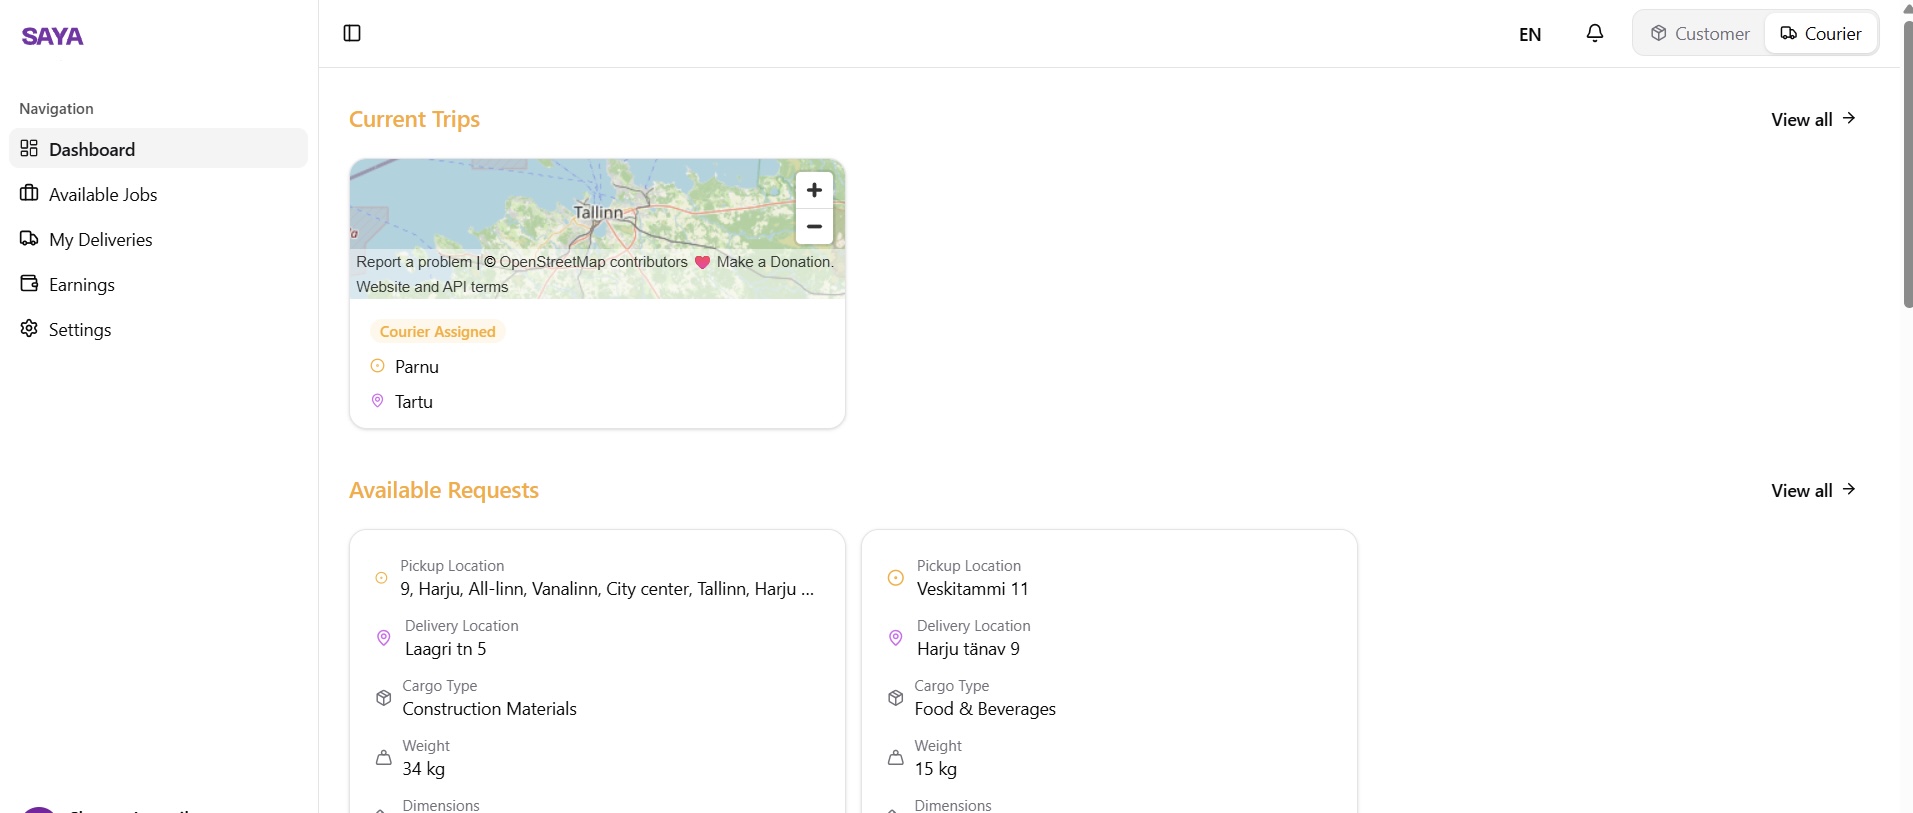Click the 34 kg weight value
1913x813 pixels.
[x=423, y=769]
